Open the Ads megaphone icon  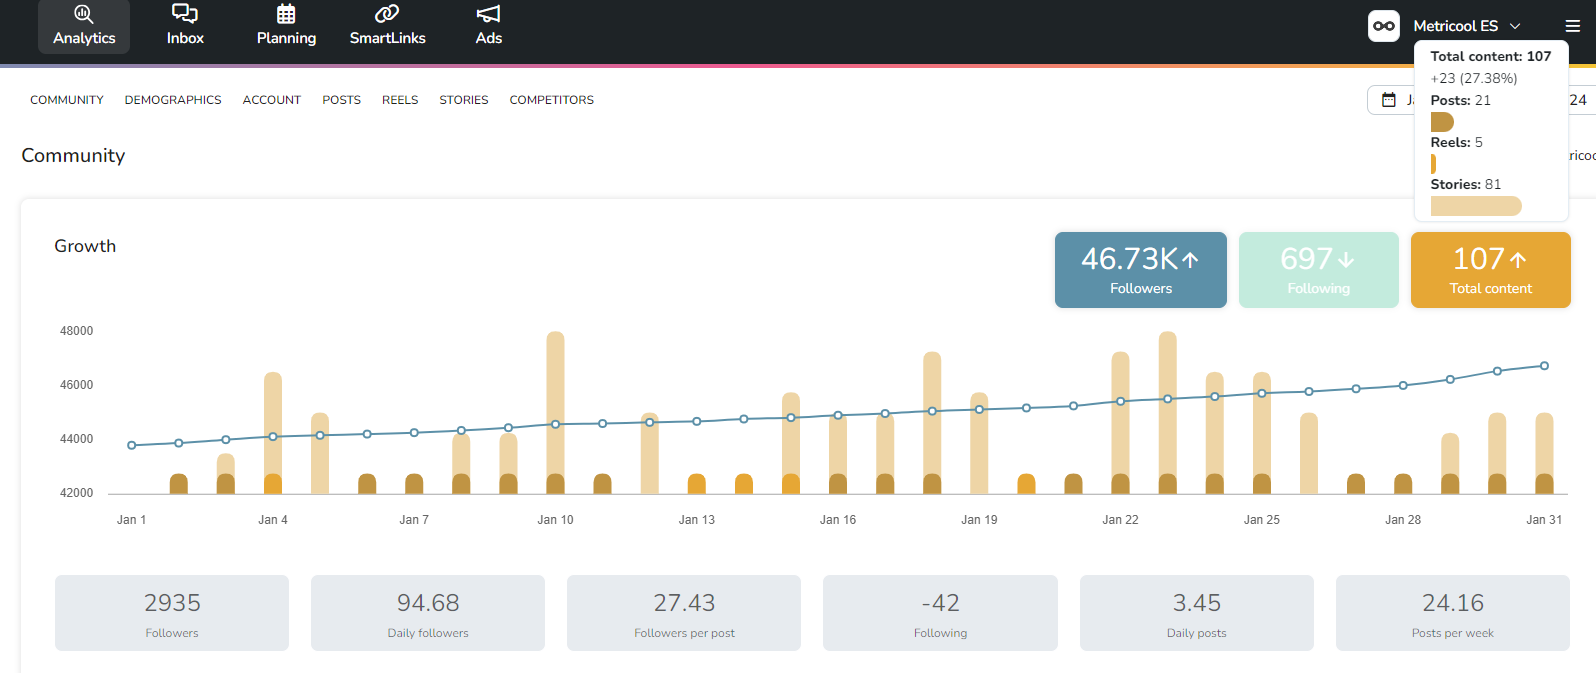click(x=488, y=14)
